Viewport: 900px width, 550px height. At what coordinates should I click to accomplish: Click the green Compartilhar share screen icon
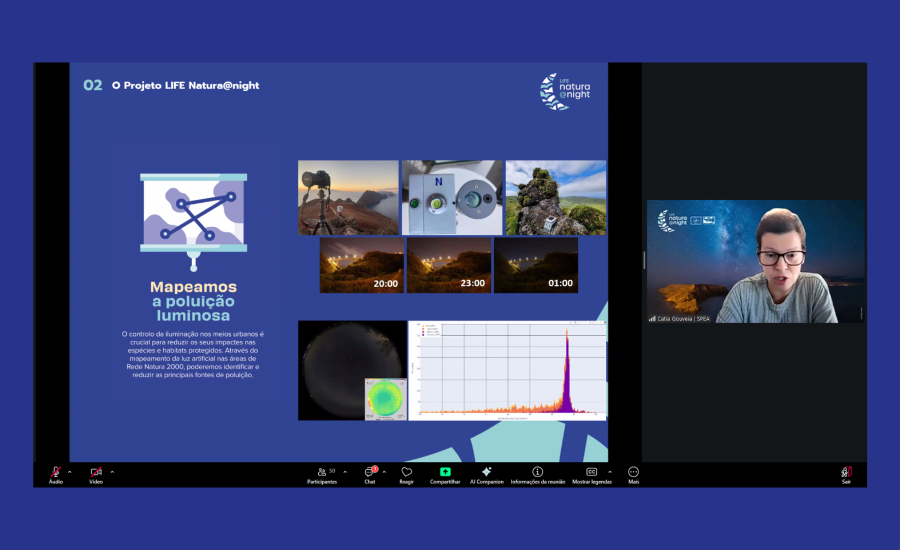pyautogui.click(x=445, y=472)
